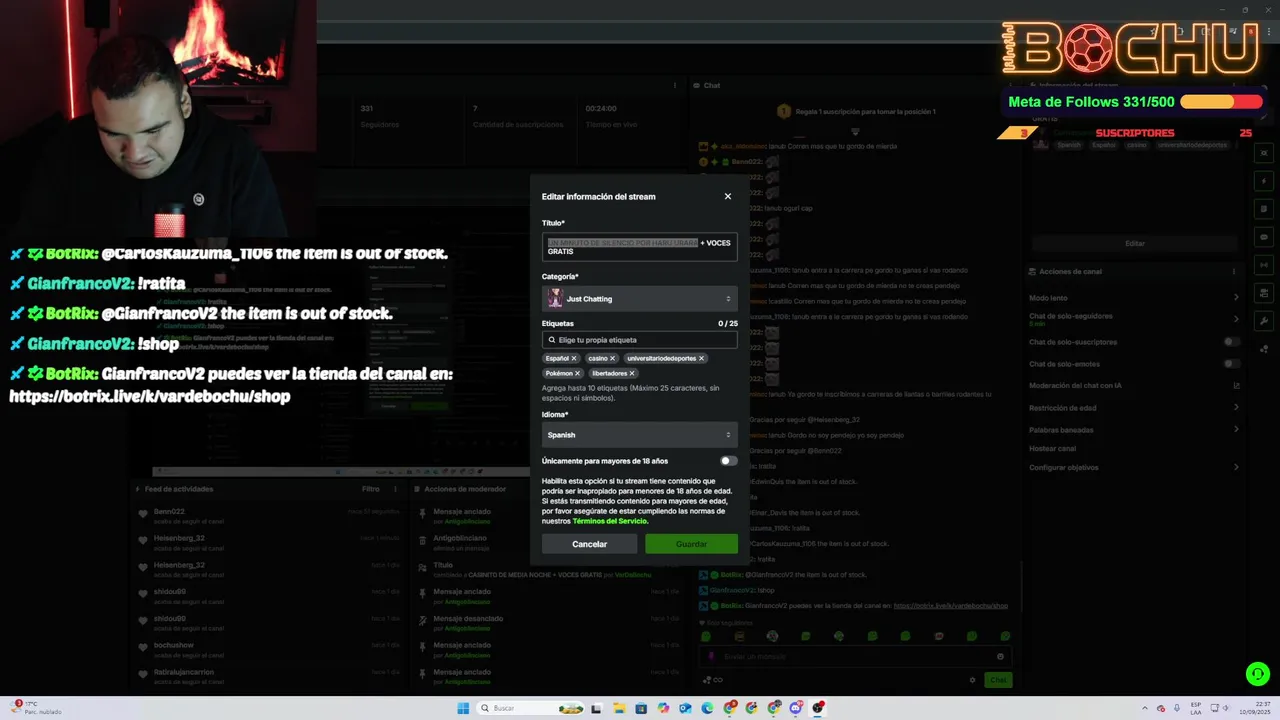The image size is (1280, 720).
Task: Click the taskbar clock showing 22:37
Action: 1253,708
